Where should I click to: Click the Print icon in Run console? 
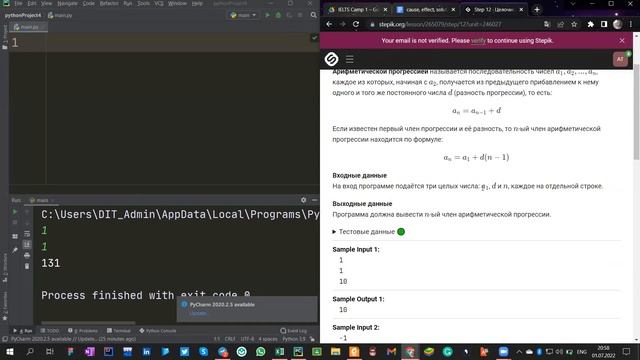[x=27, y=256]
